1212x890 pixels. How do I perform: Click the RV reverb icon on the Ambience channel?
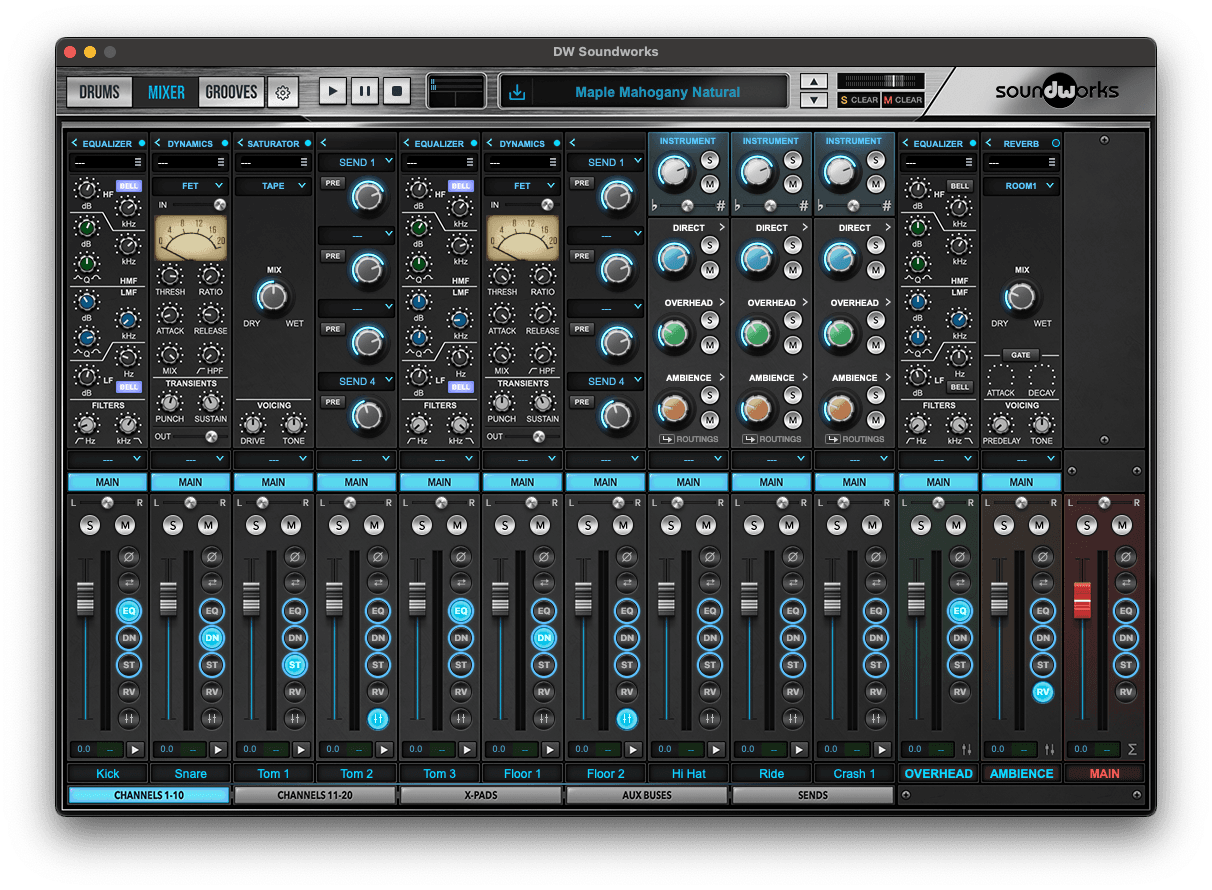coord(1042,691)
